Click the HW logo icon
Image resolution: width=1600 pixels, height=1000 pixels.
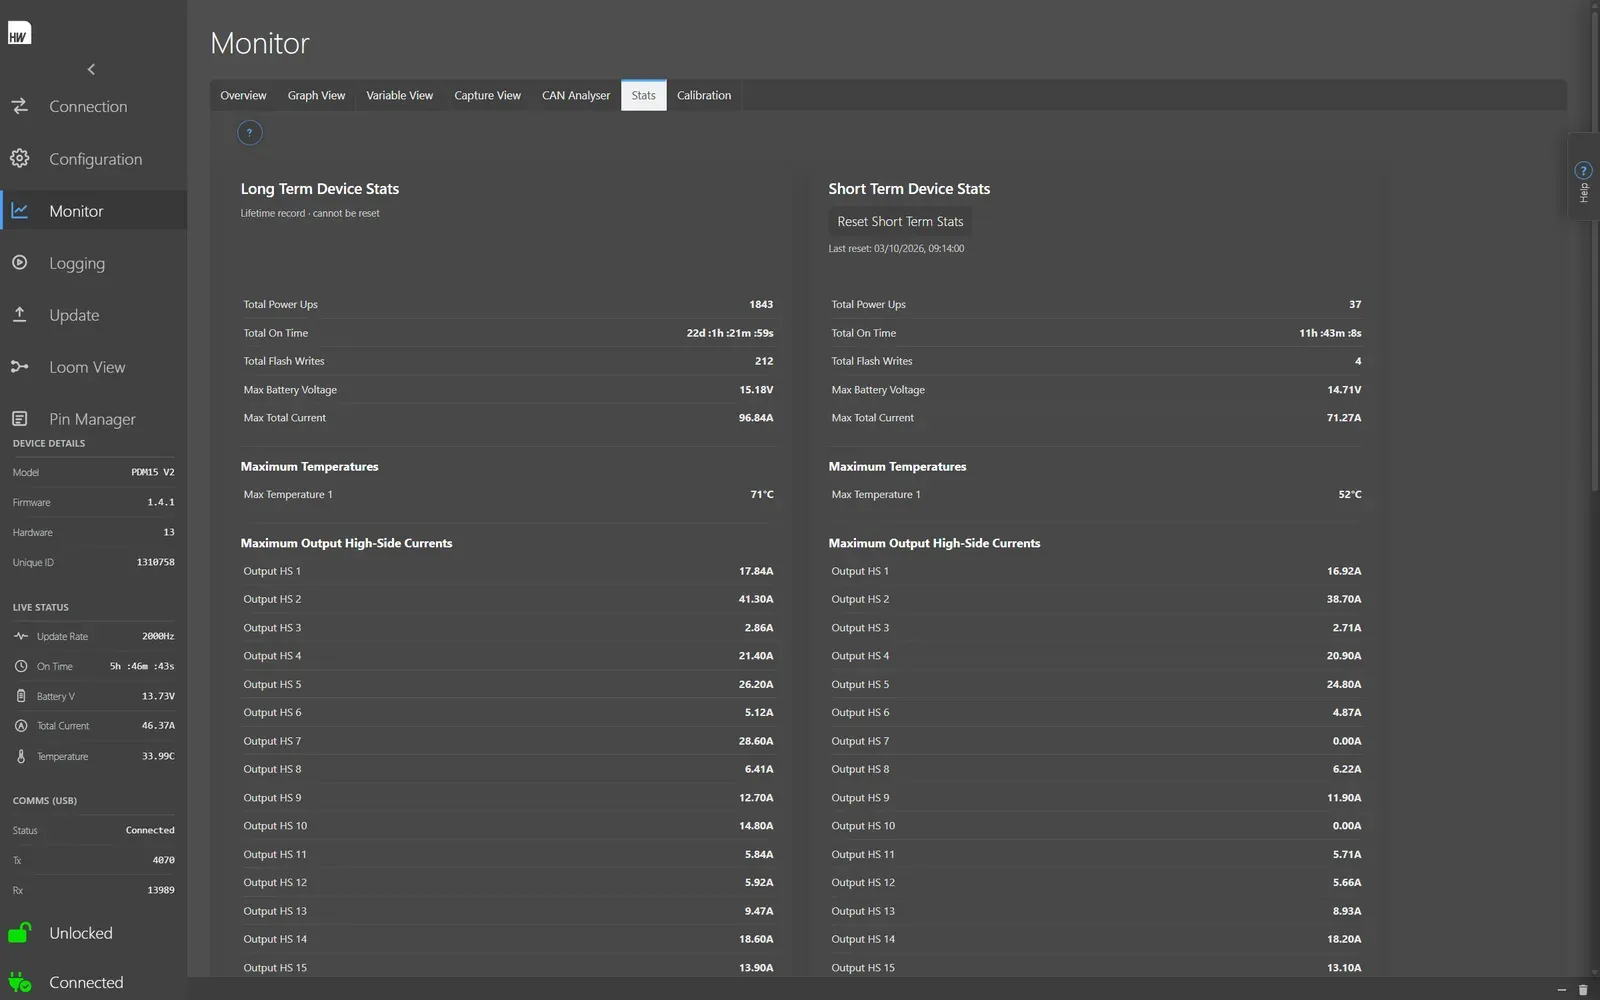click(19, 33)
